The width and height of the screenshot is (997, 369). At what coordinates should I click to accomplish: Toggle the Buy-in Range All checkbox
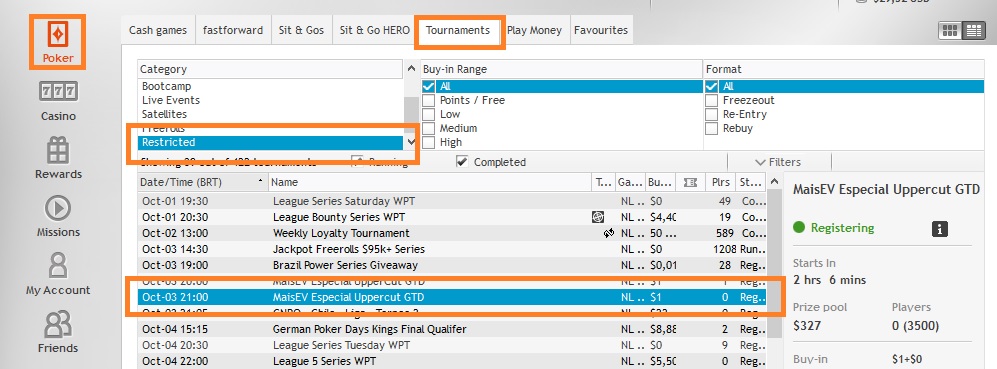pos(429,87)
